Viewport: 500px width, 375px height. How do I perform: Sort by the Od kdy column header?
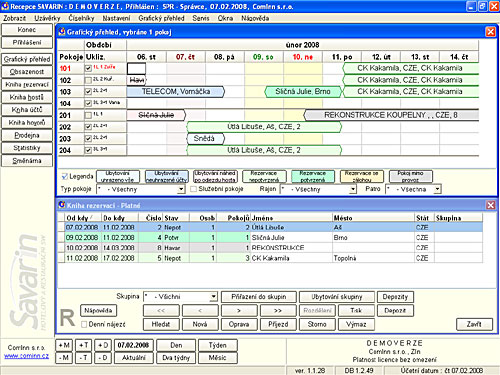coord(83,218)
